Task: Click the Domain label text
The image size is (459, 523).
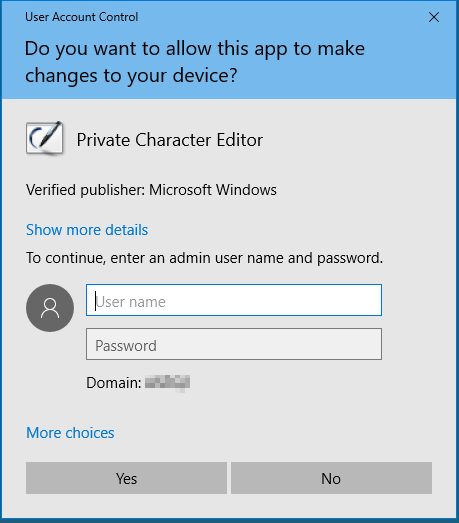Action: click(114, 383)
